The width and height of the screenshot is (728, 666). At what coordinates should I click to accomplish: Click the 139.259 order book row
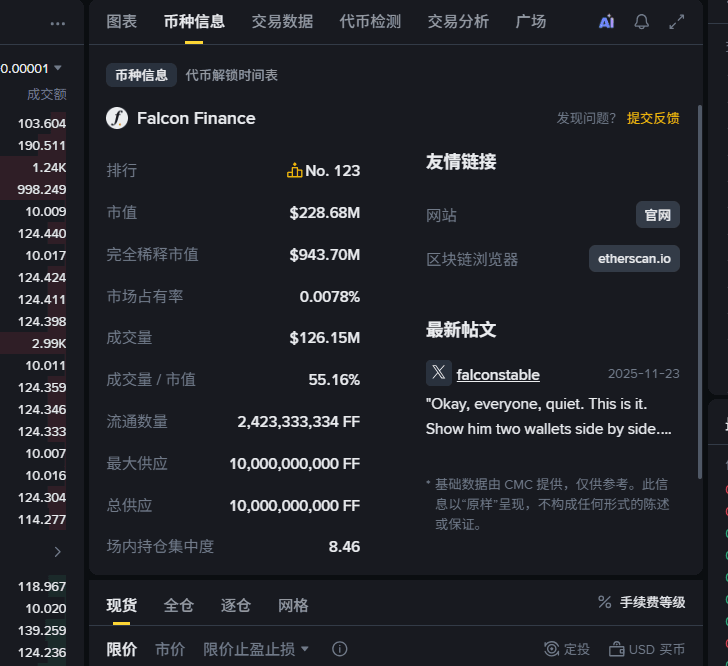pos(33,630)
